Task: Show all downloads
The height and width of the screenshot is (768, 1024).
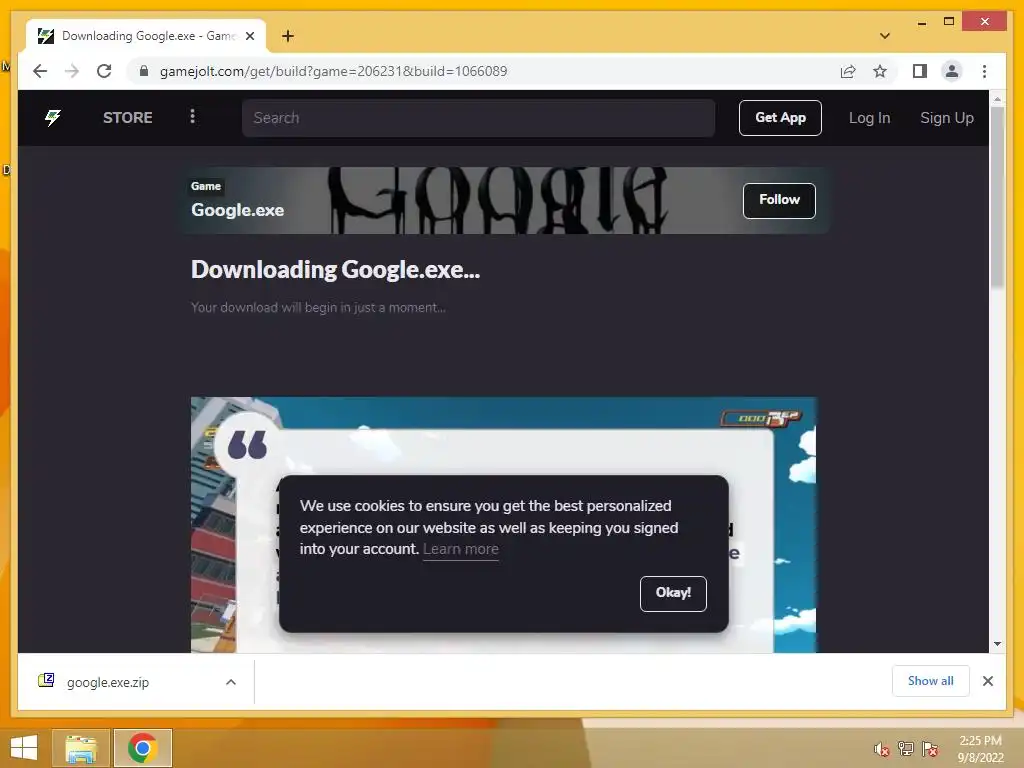Action: click(x=931, y=681)
